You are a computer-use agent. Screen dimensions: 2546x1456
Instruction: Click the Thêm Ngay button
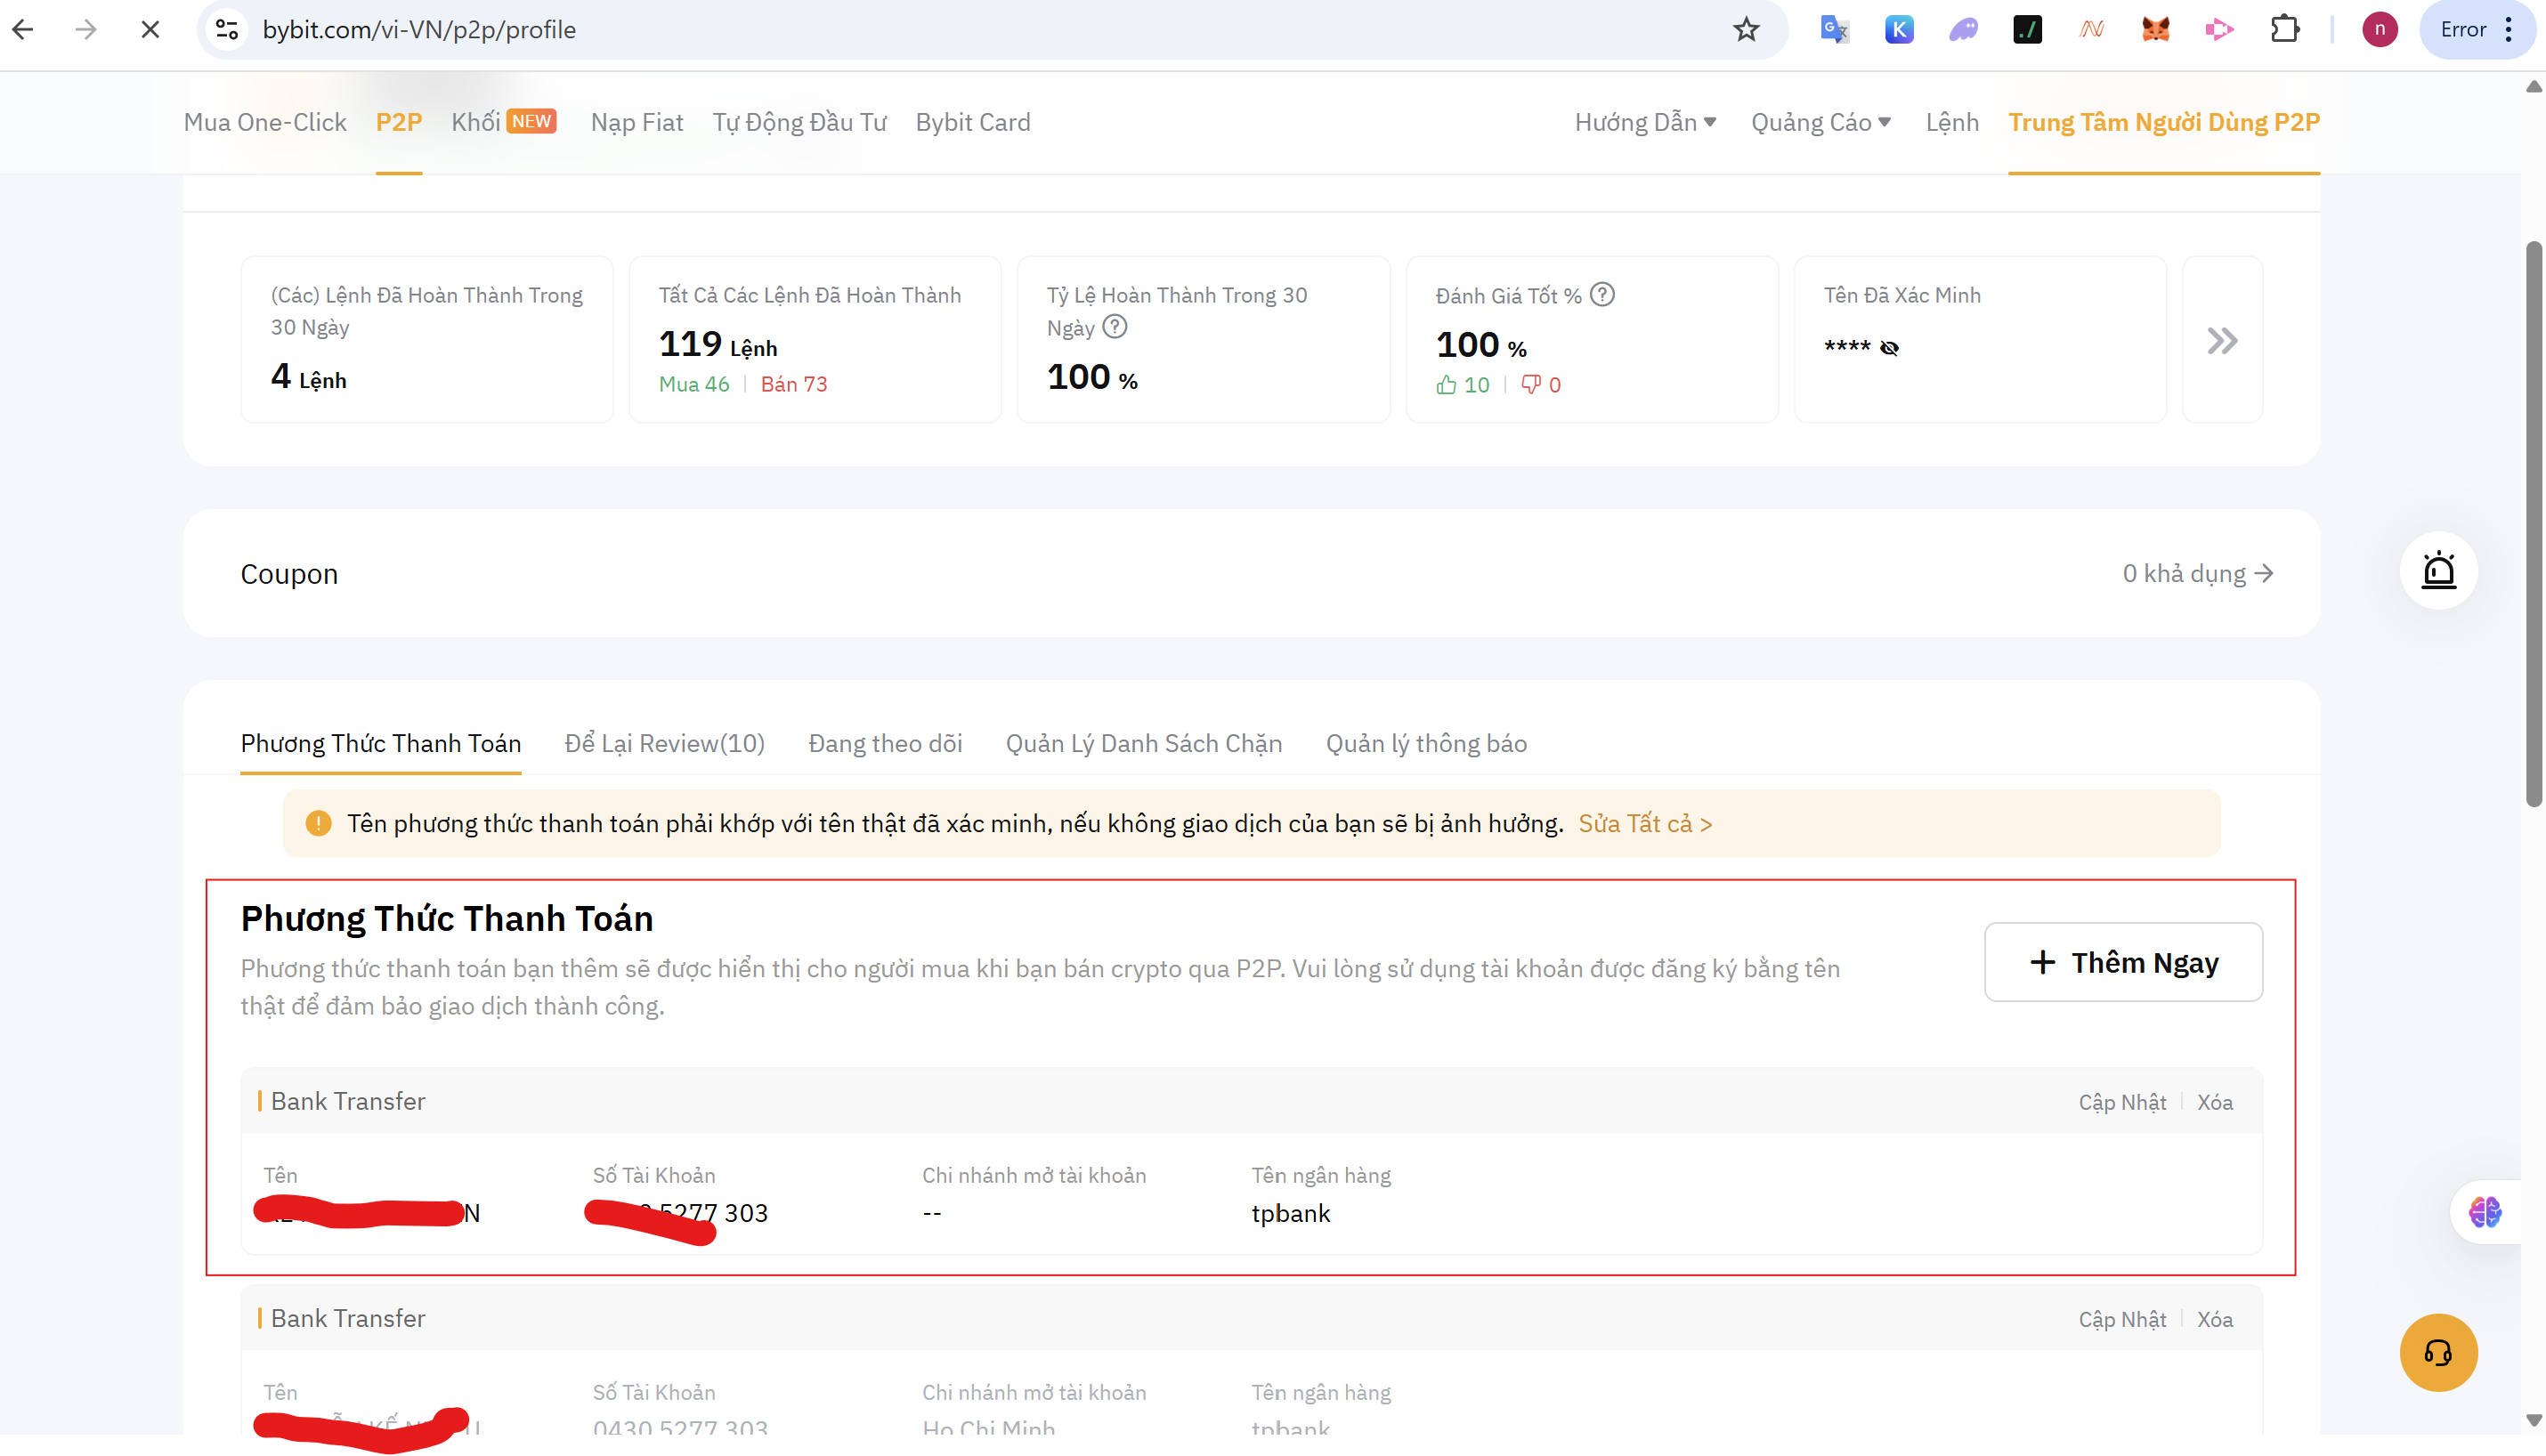click(2123, 962)
